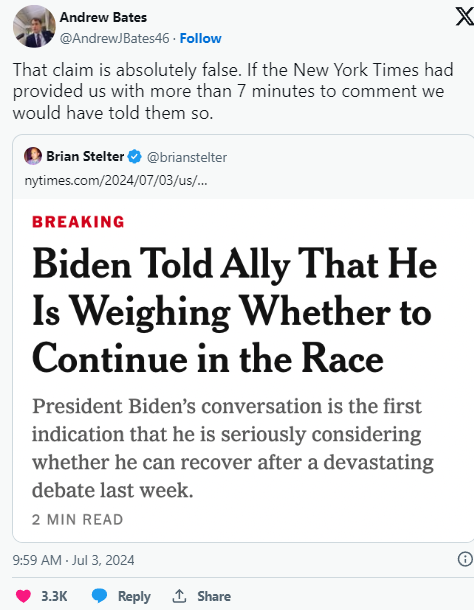Open the nytimes.com article link
The image size is (474, 610).
[116, 181]
